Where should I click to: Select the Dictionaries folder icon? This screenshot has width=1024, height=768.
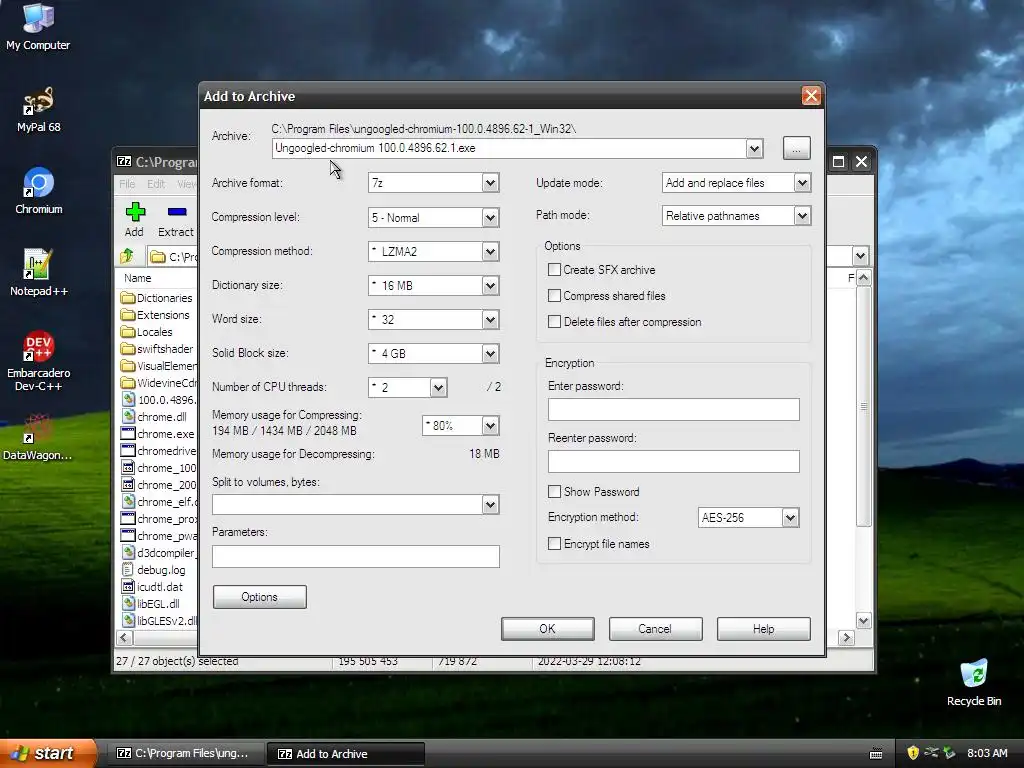click(128, 298)
